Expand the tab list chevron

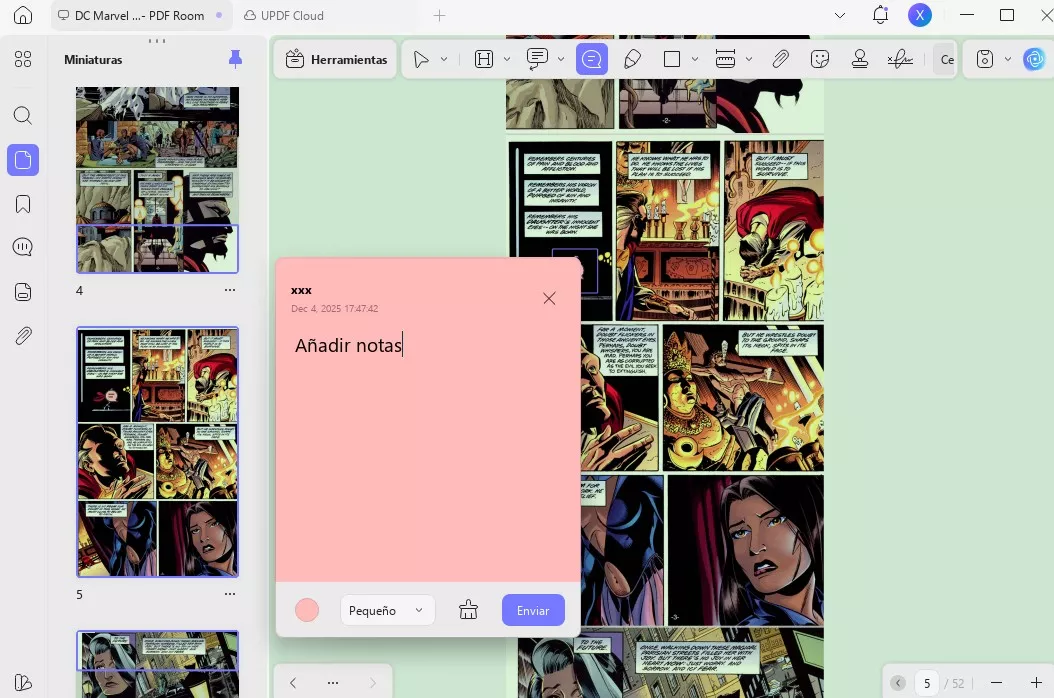pos(840,15)
